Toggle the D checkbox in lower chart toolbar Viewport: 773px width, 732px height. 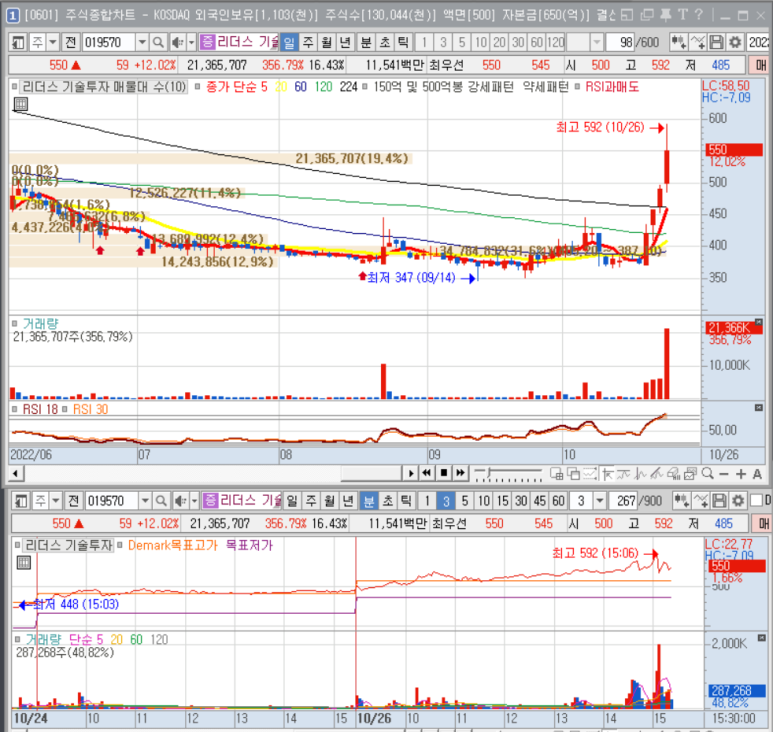(756, 501)
